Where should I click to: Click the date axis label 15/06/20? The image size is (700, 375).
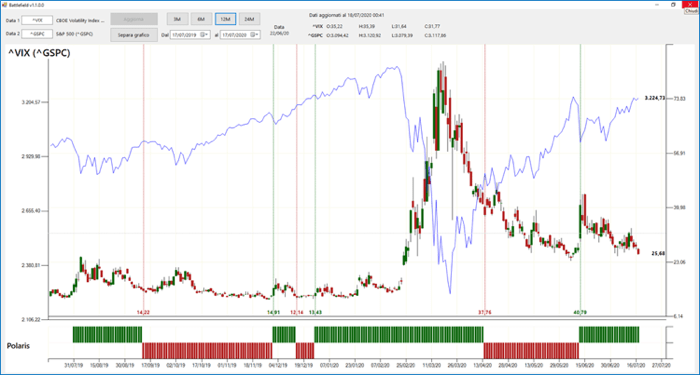click(585, 365)
